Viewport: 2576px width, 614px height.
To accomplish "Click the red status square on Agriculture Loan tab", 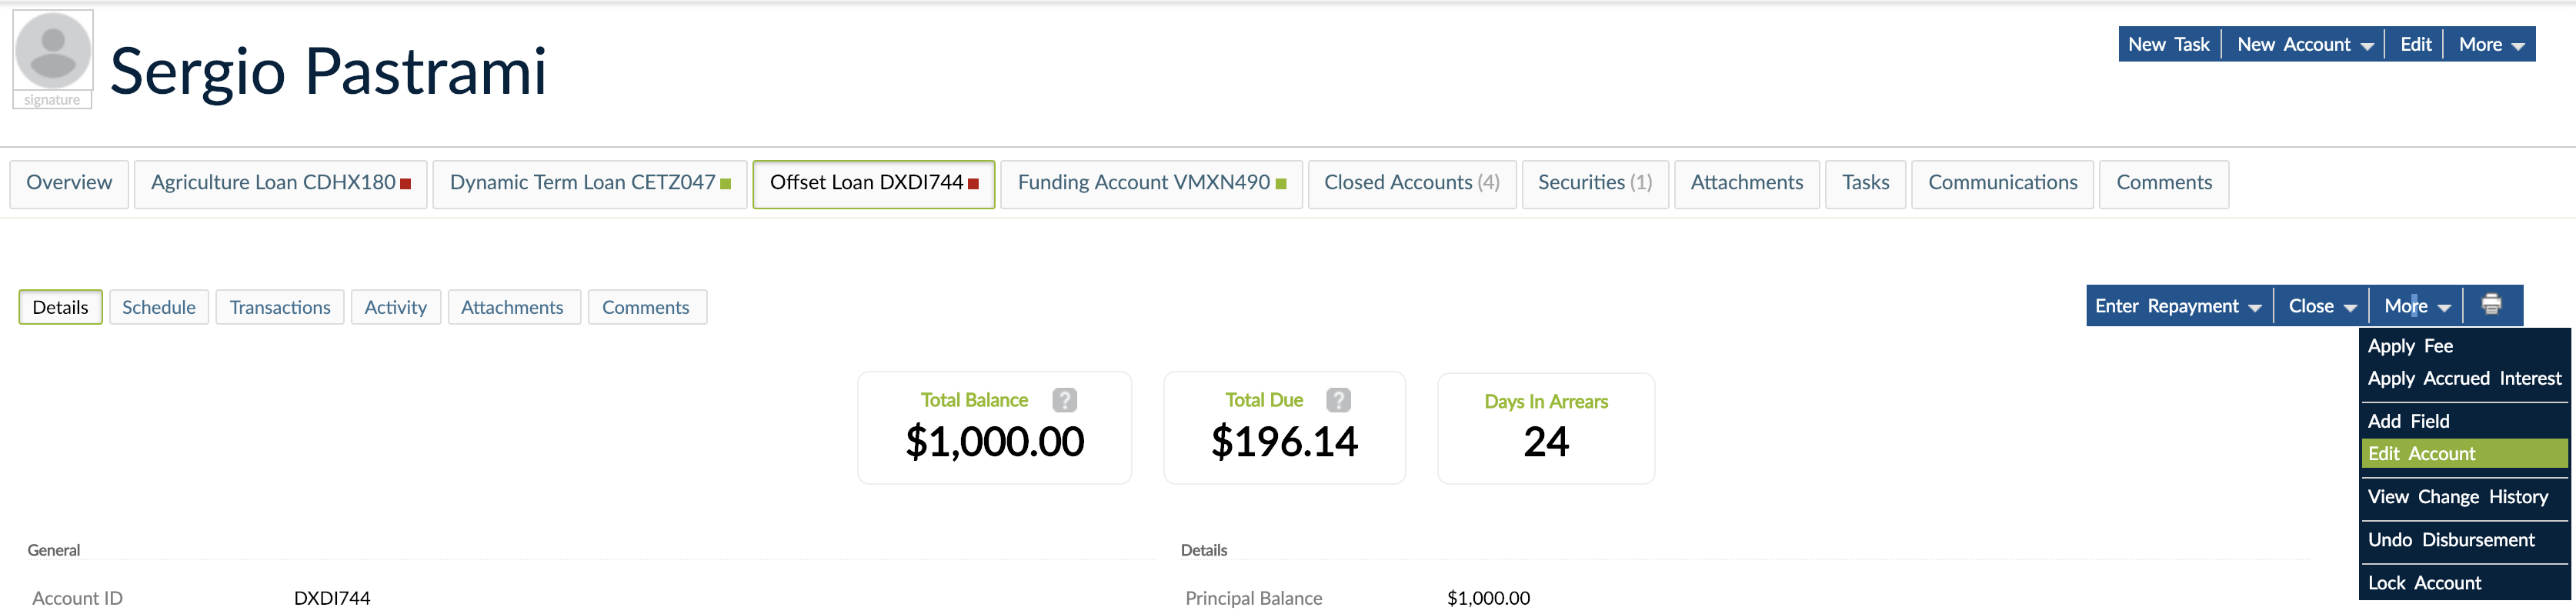I will [x=405, y=184].
